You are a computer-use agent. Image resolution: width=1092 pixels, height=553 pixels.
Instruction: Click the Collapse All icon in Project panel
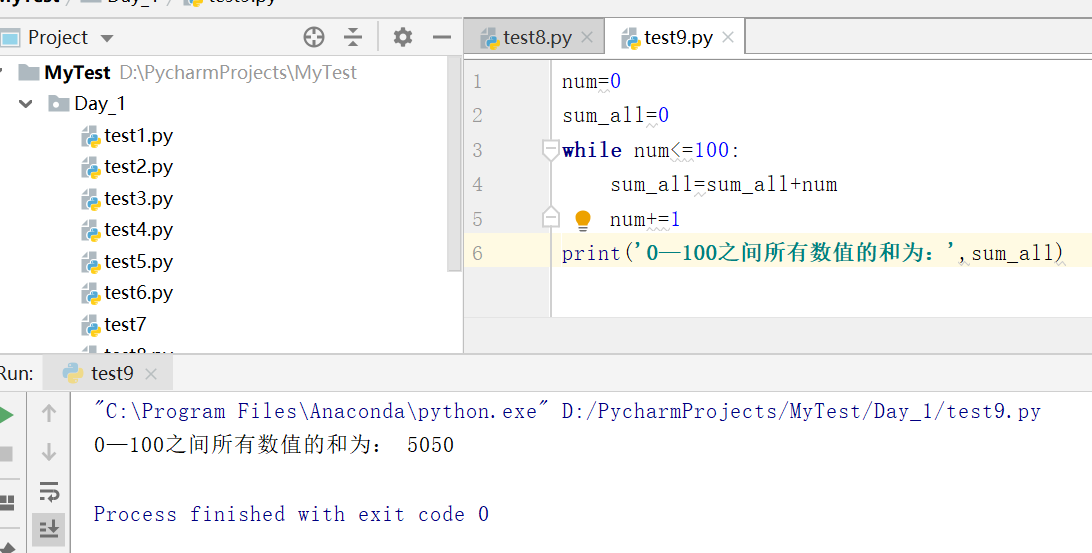pos(353,37)
